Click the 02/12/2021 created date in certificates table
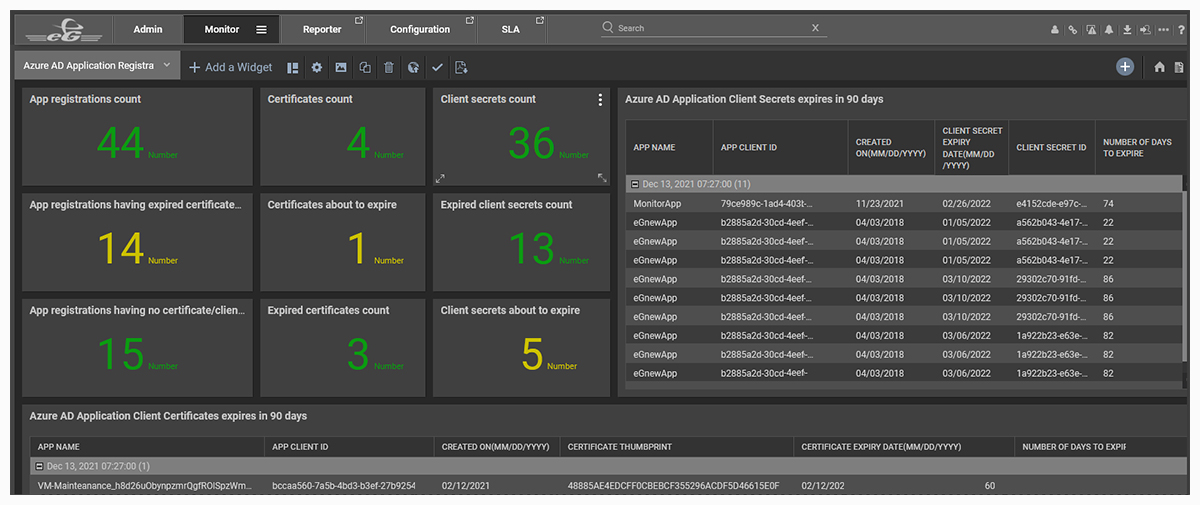The width and height of the screenshot is (1200, 505). click(465, 486)
